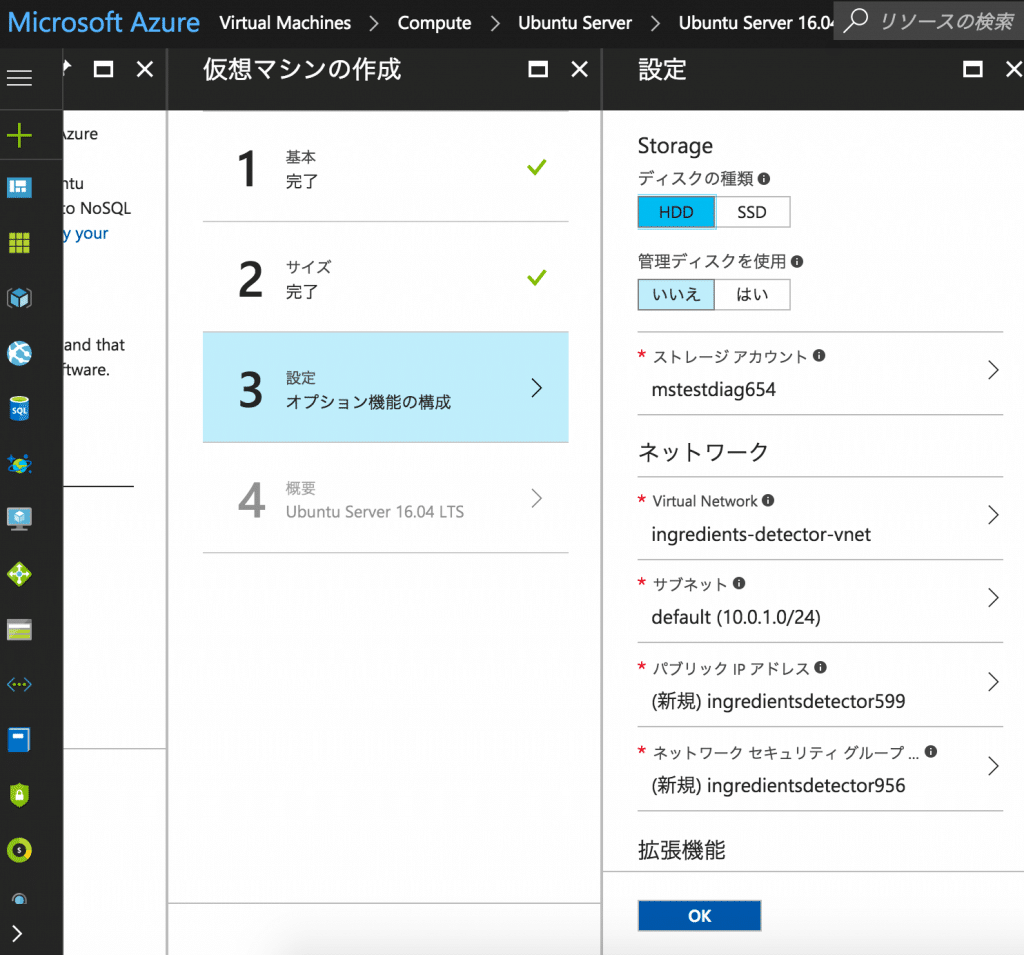This screenshot has height=955, width=1024.
Task: Select HDD disk type
Action: tap(676, 212)
